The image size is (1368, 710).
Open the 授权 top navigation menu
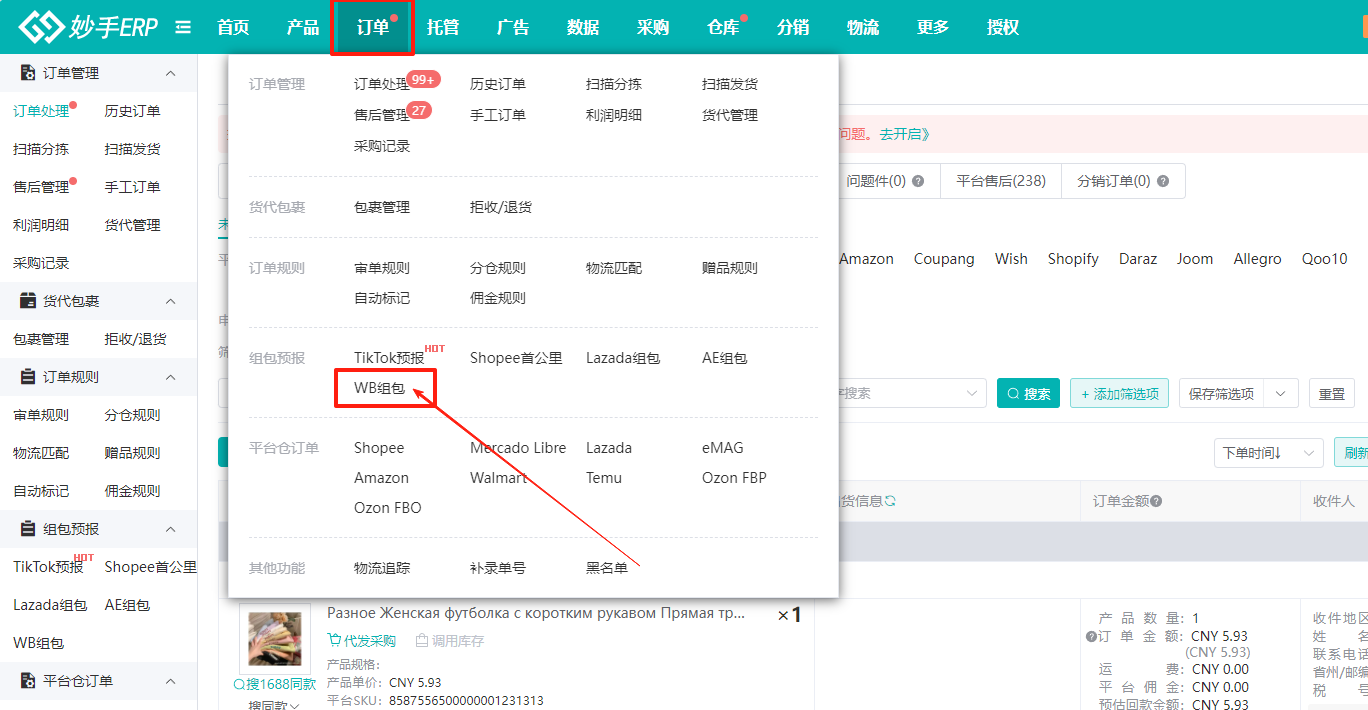point(1003,27)
